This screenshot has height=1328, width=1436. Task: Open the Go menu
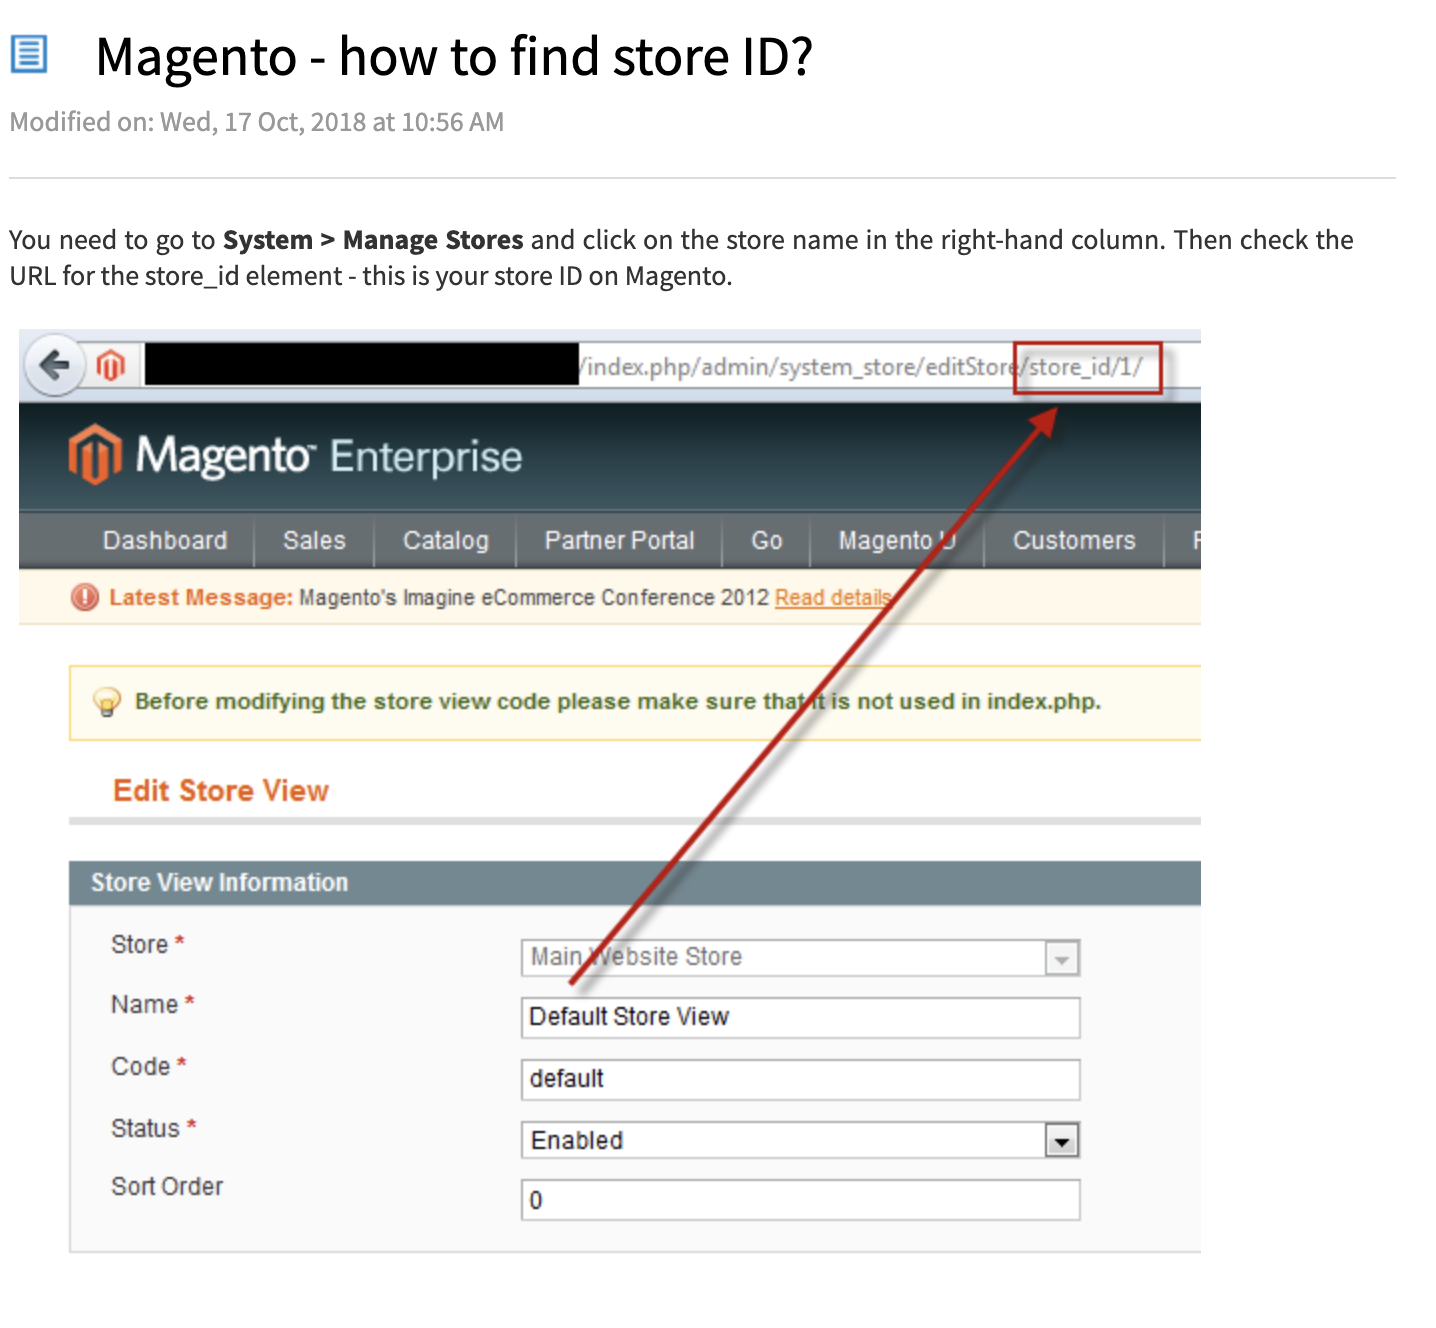tap(767, 540)
